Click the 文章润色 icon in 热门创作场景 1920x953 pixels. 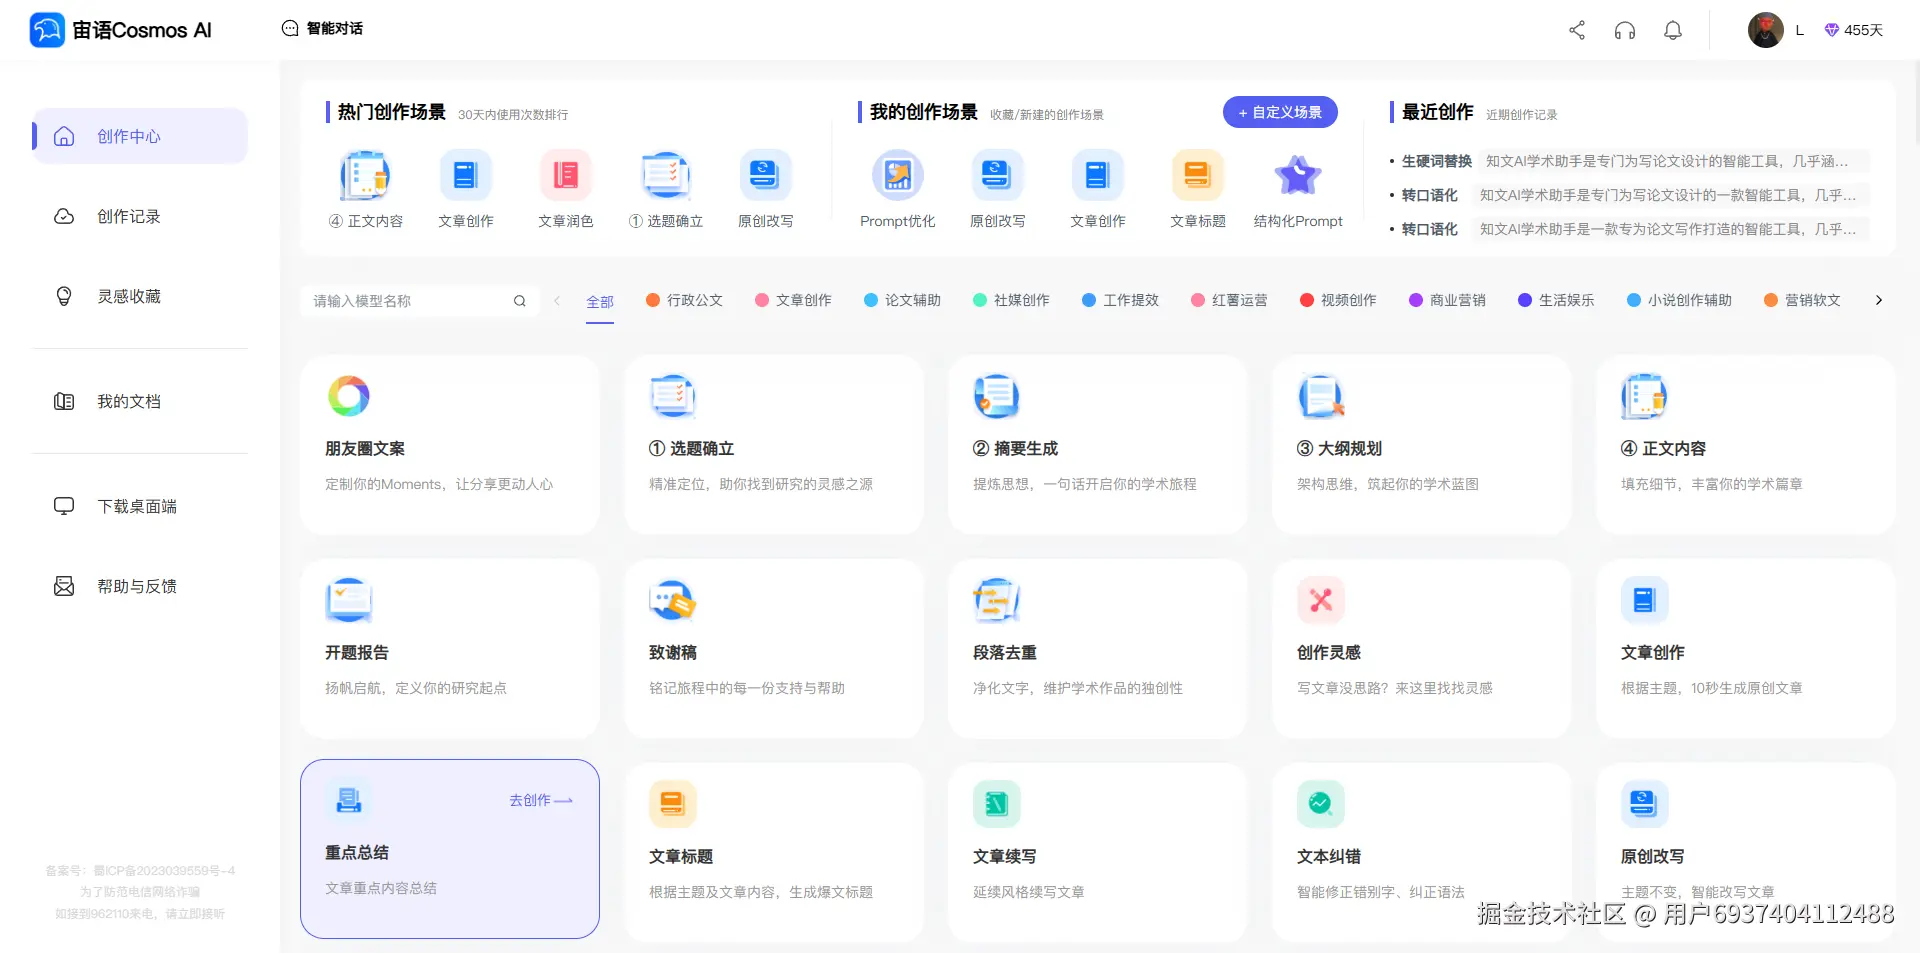pos(565,176)
